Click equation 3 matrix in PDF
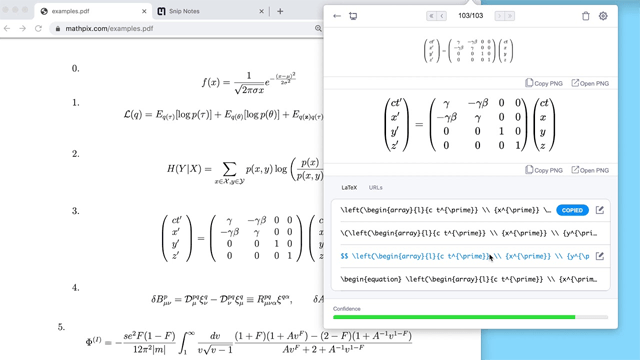 [x=243, y=238]
